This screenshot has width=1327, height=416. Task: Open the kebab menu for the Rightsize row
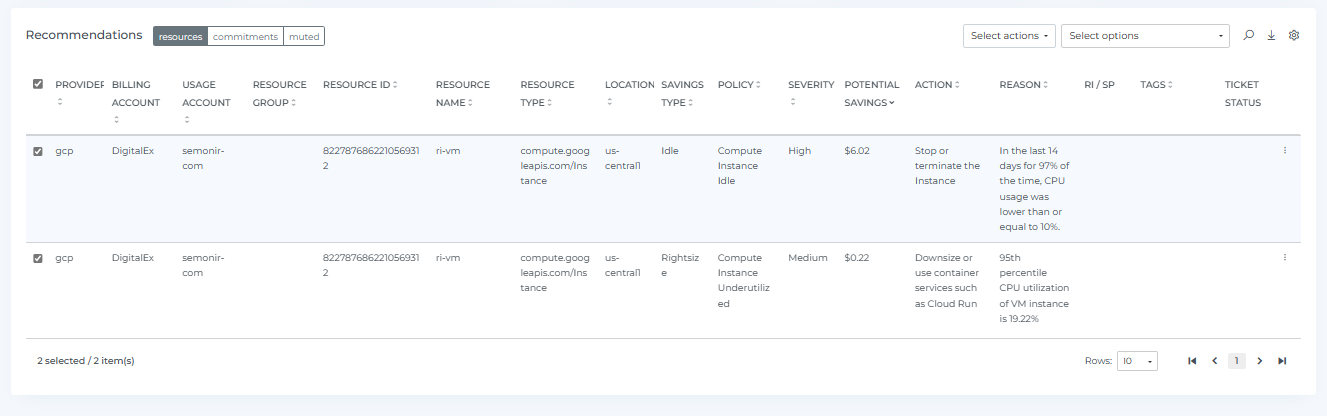point(1284,258)
